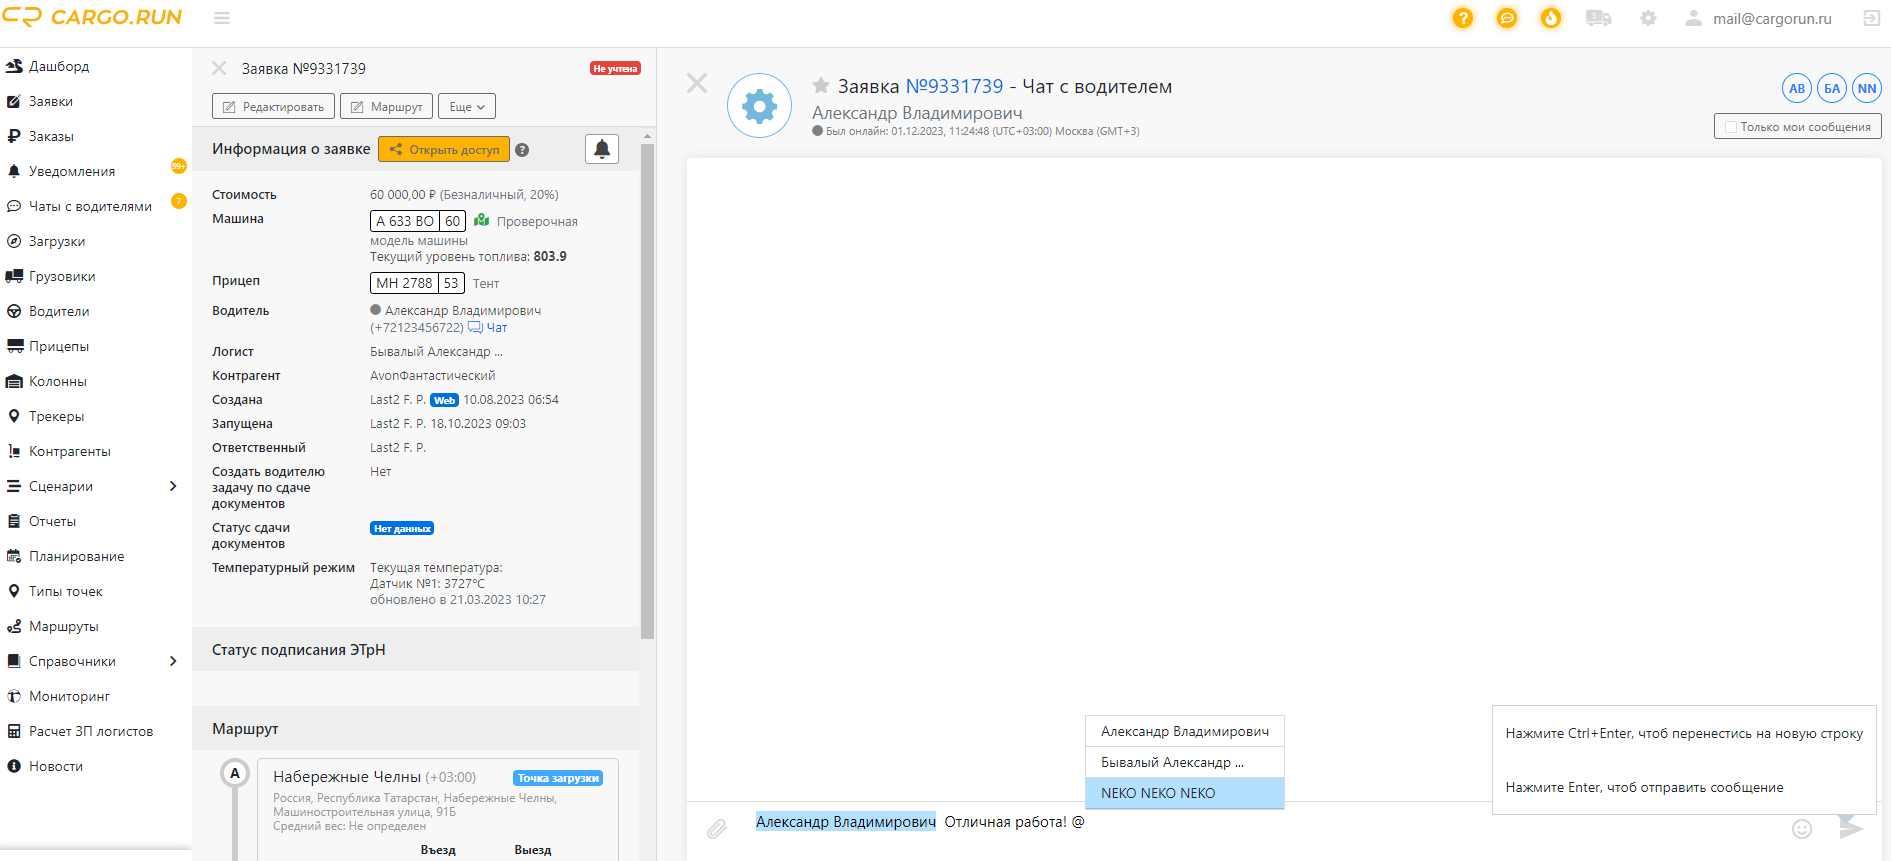Open the orange chat bubble icon in header
This screenshot has width=1891, height=861.
pyautogui.click(x=1506, y=18)
